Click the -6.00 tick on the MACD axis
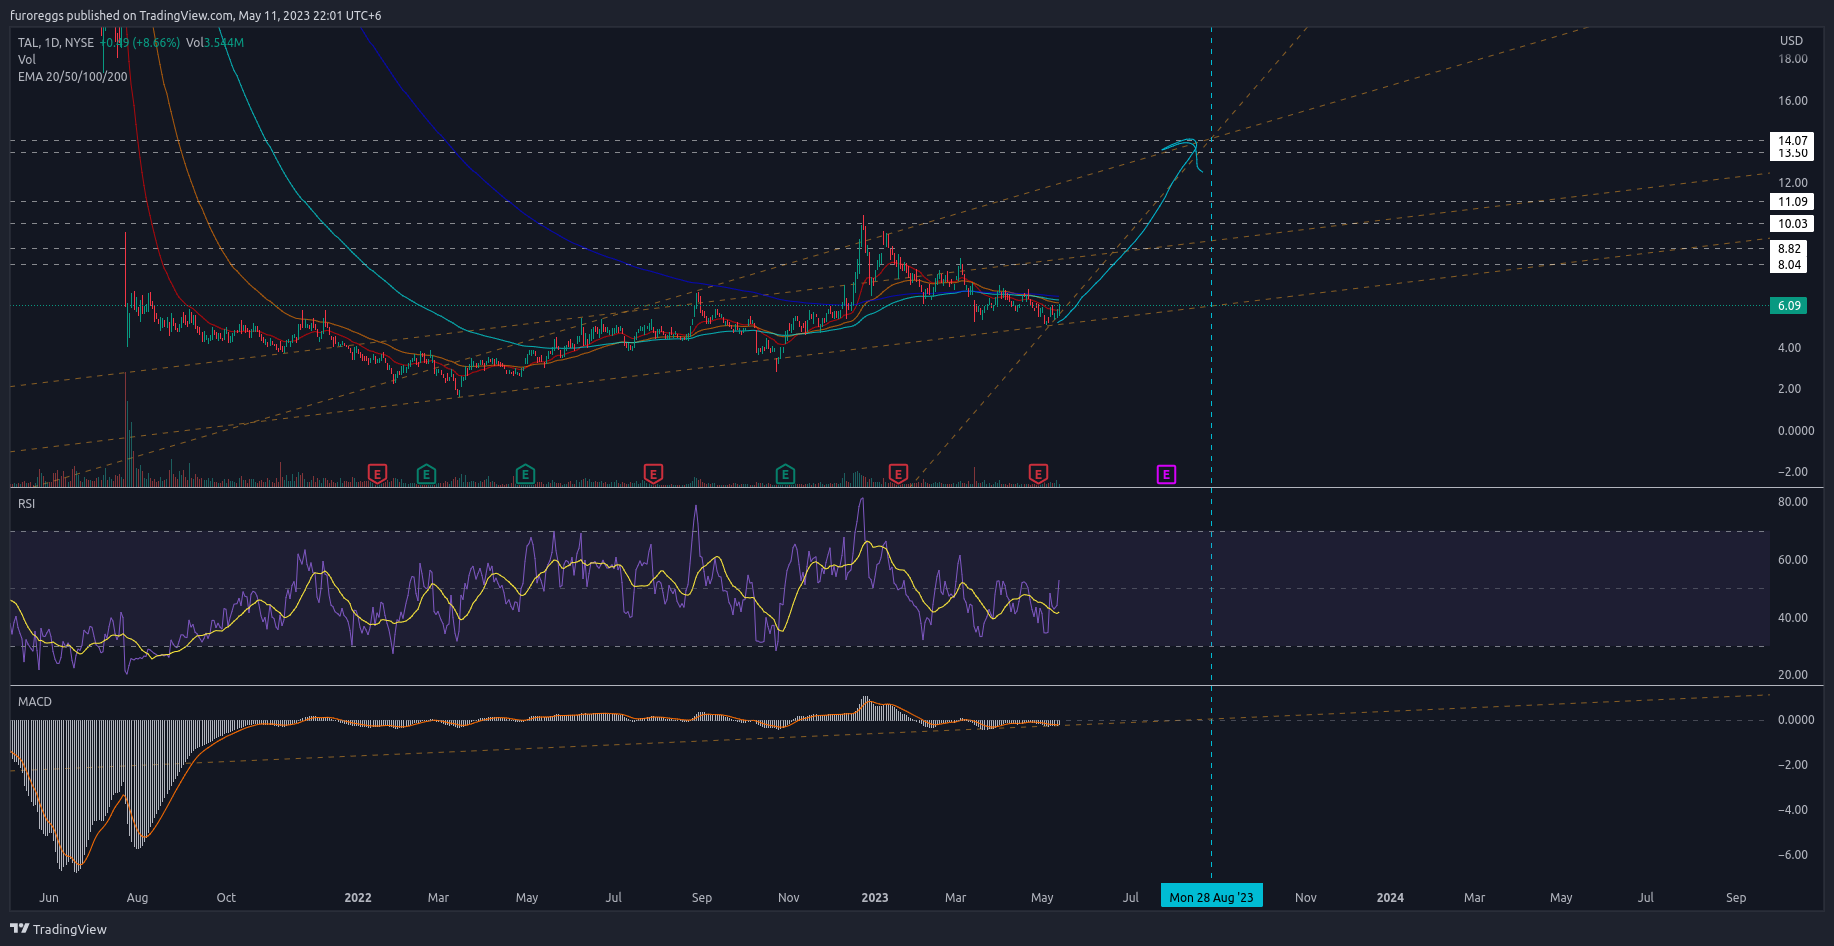This screenshot has height=946, width=1834. (x=1792, y=855)
